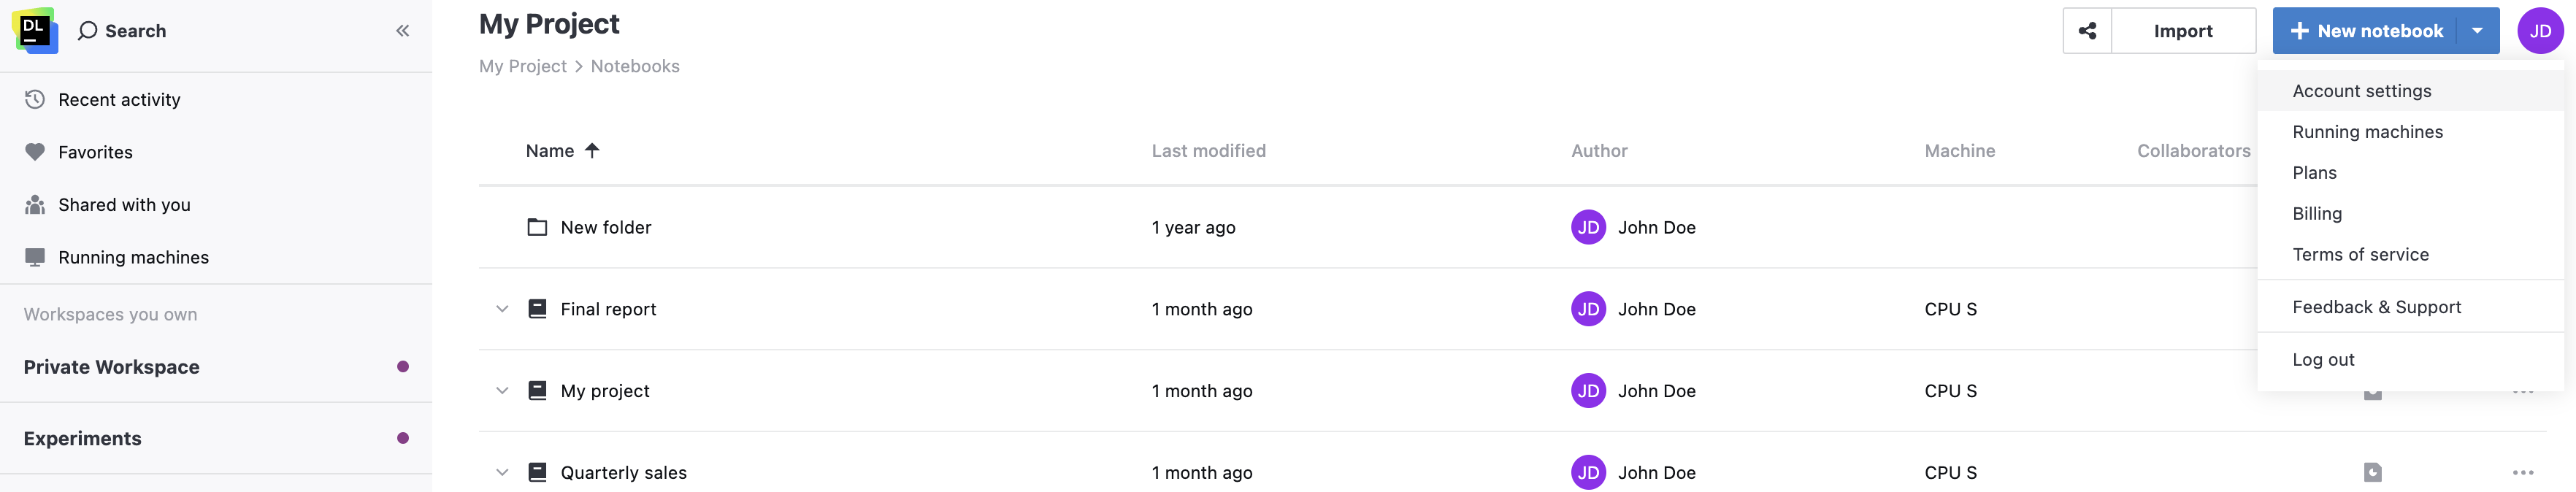
Task: Click Log out in the account menu
Action: (x=2322, y=359)
